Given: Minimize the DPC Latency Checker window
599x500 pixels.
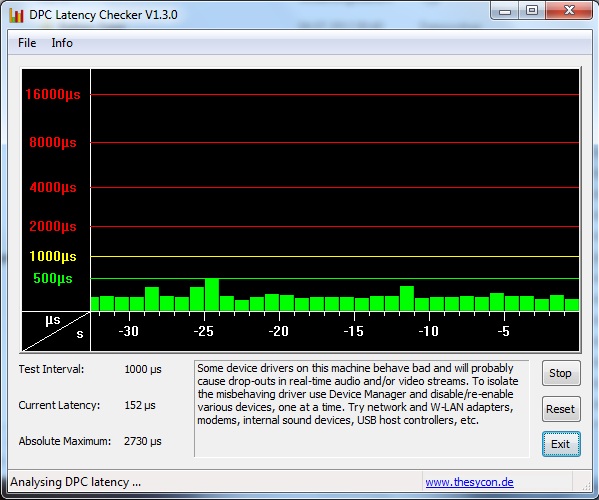Looking at the screenshot, I should tap(505, 11).
